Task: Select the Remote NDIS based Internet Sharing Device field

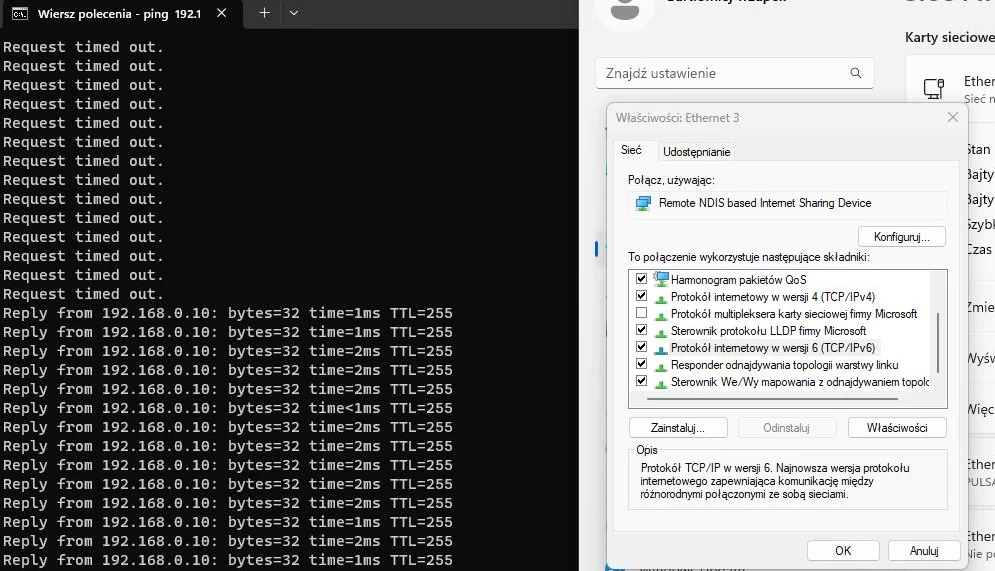Action: point(787,204)
